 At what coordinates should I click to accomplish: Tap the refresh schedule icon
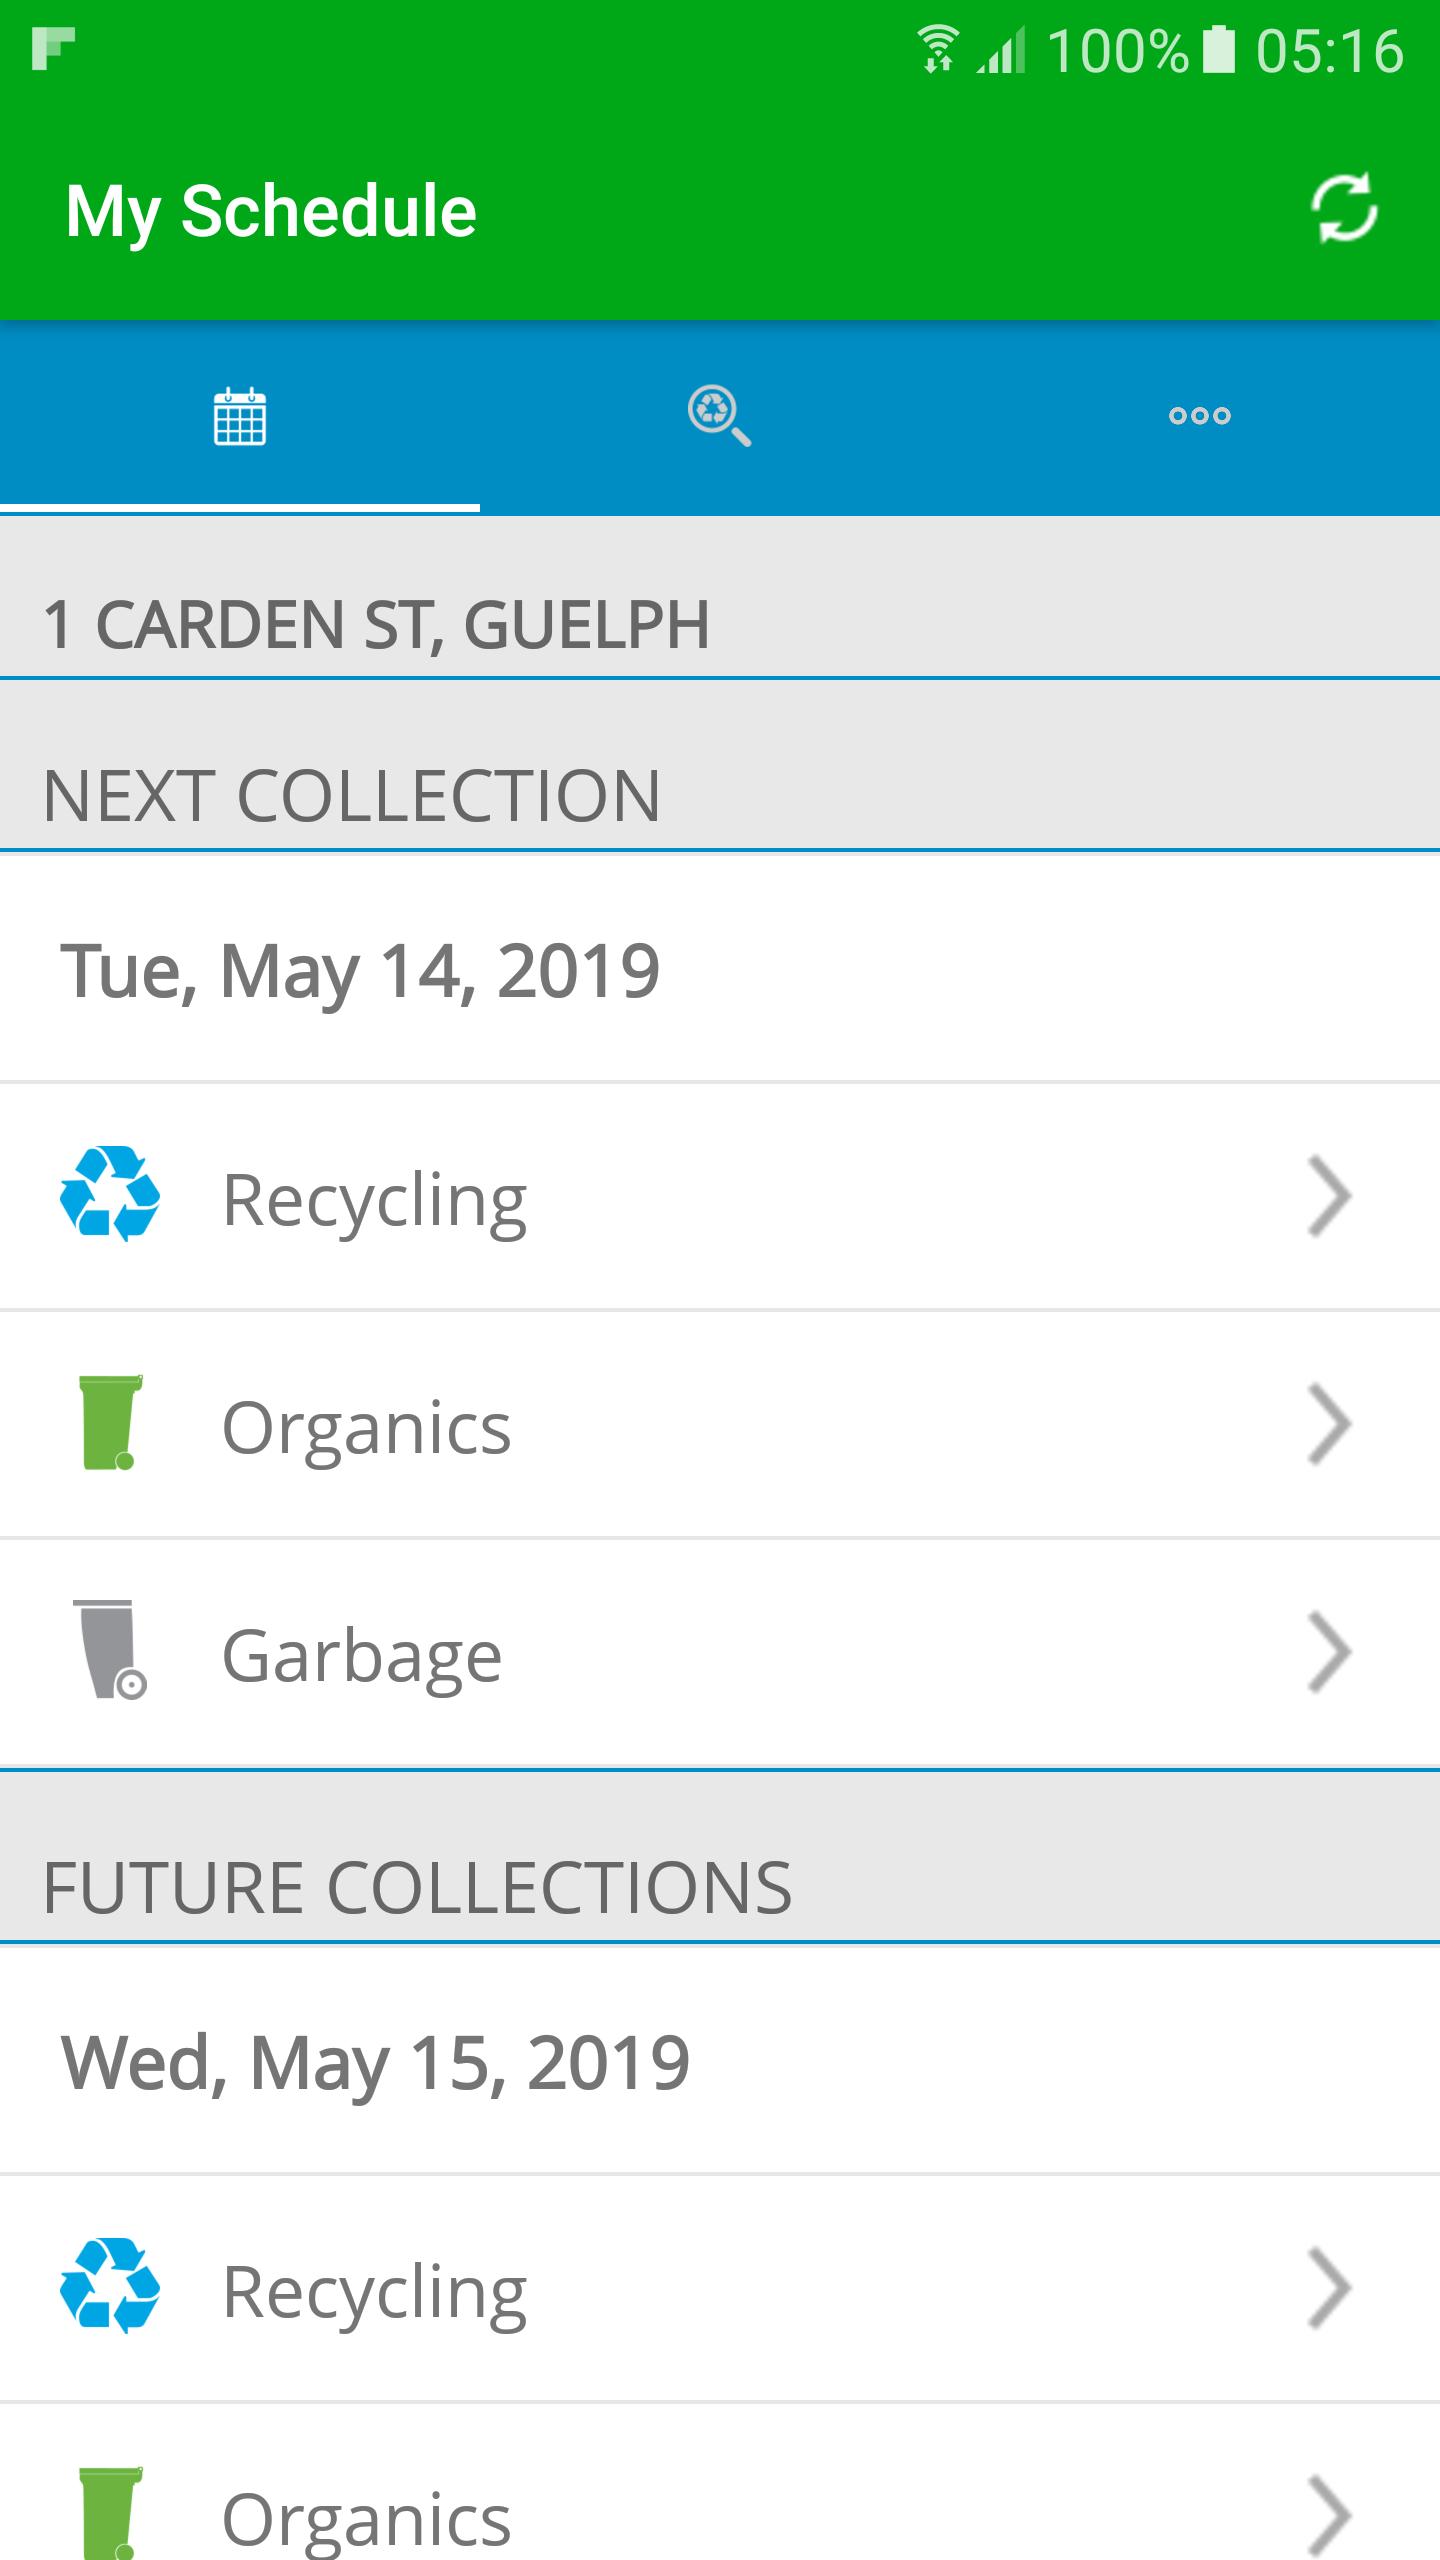(1343, 209)
